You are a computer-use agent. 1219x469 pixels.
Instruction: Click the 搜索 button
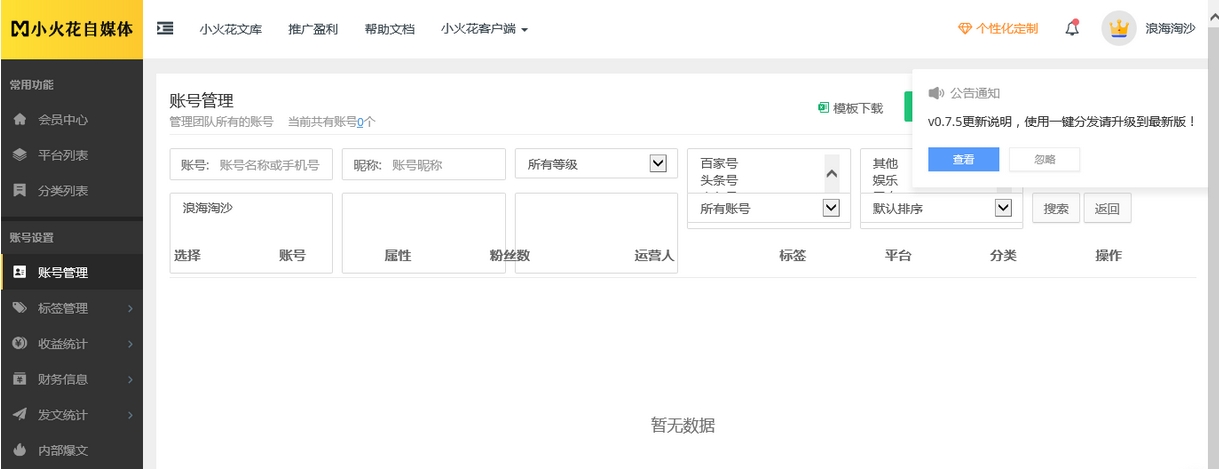click(x=1056, y=208)
